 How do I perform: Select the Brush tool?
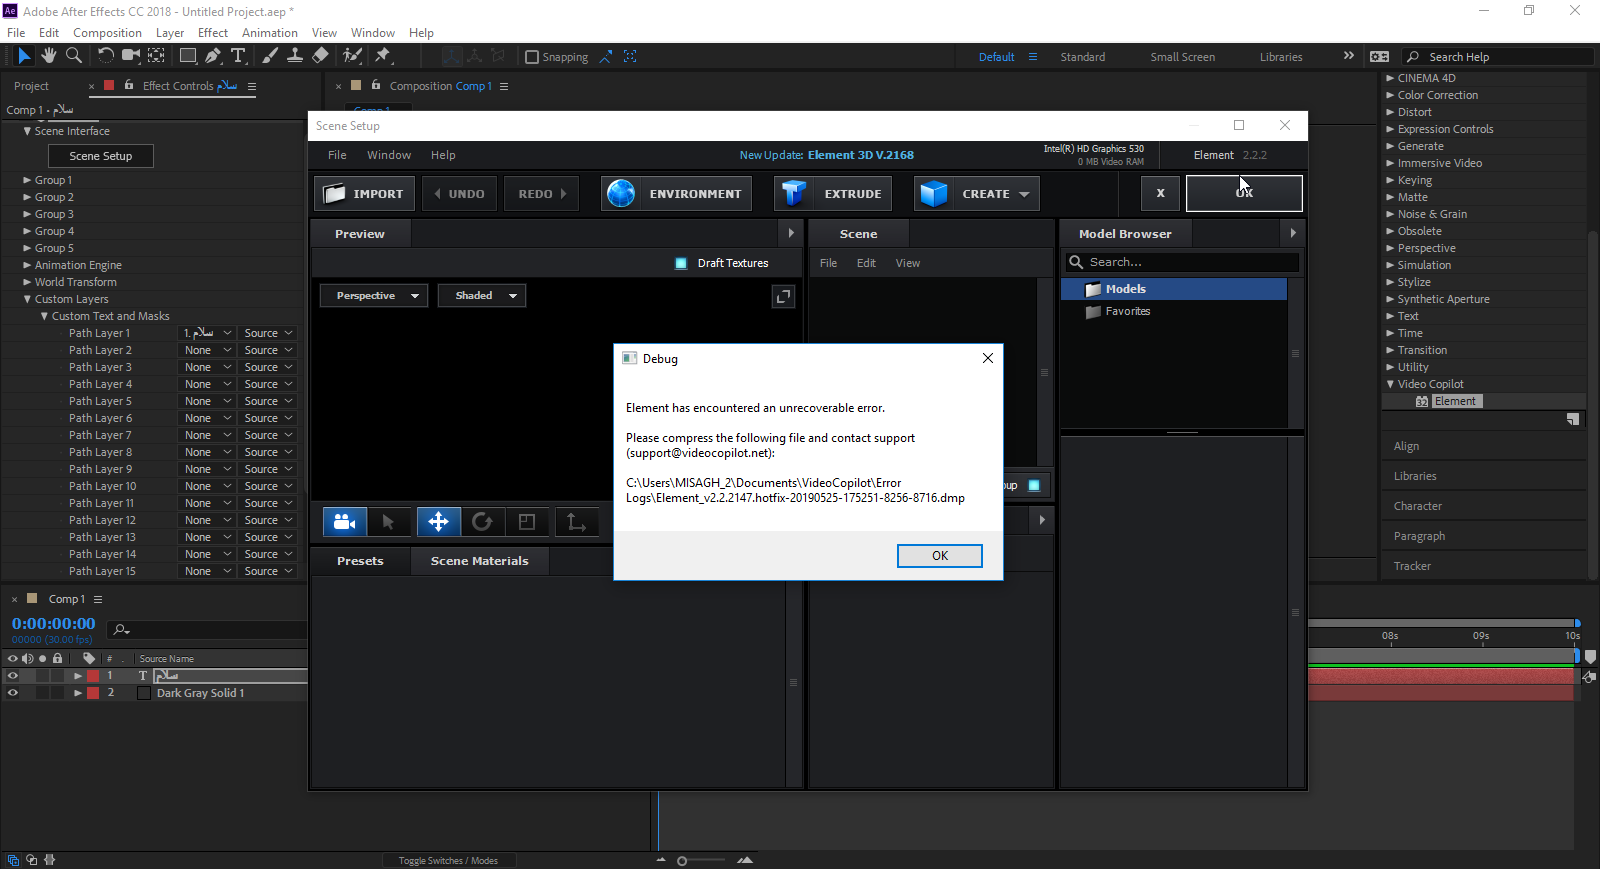[270, 56]
